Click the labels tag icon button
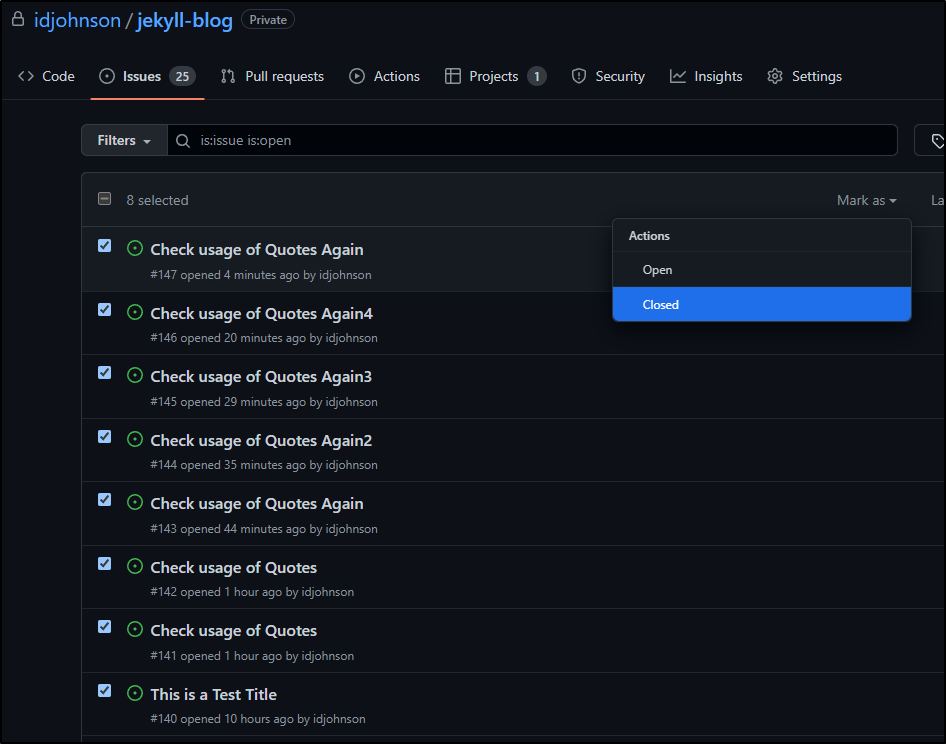 936,141
